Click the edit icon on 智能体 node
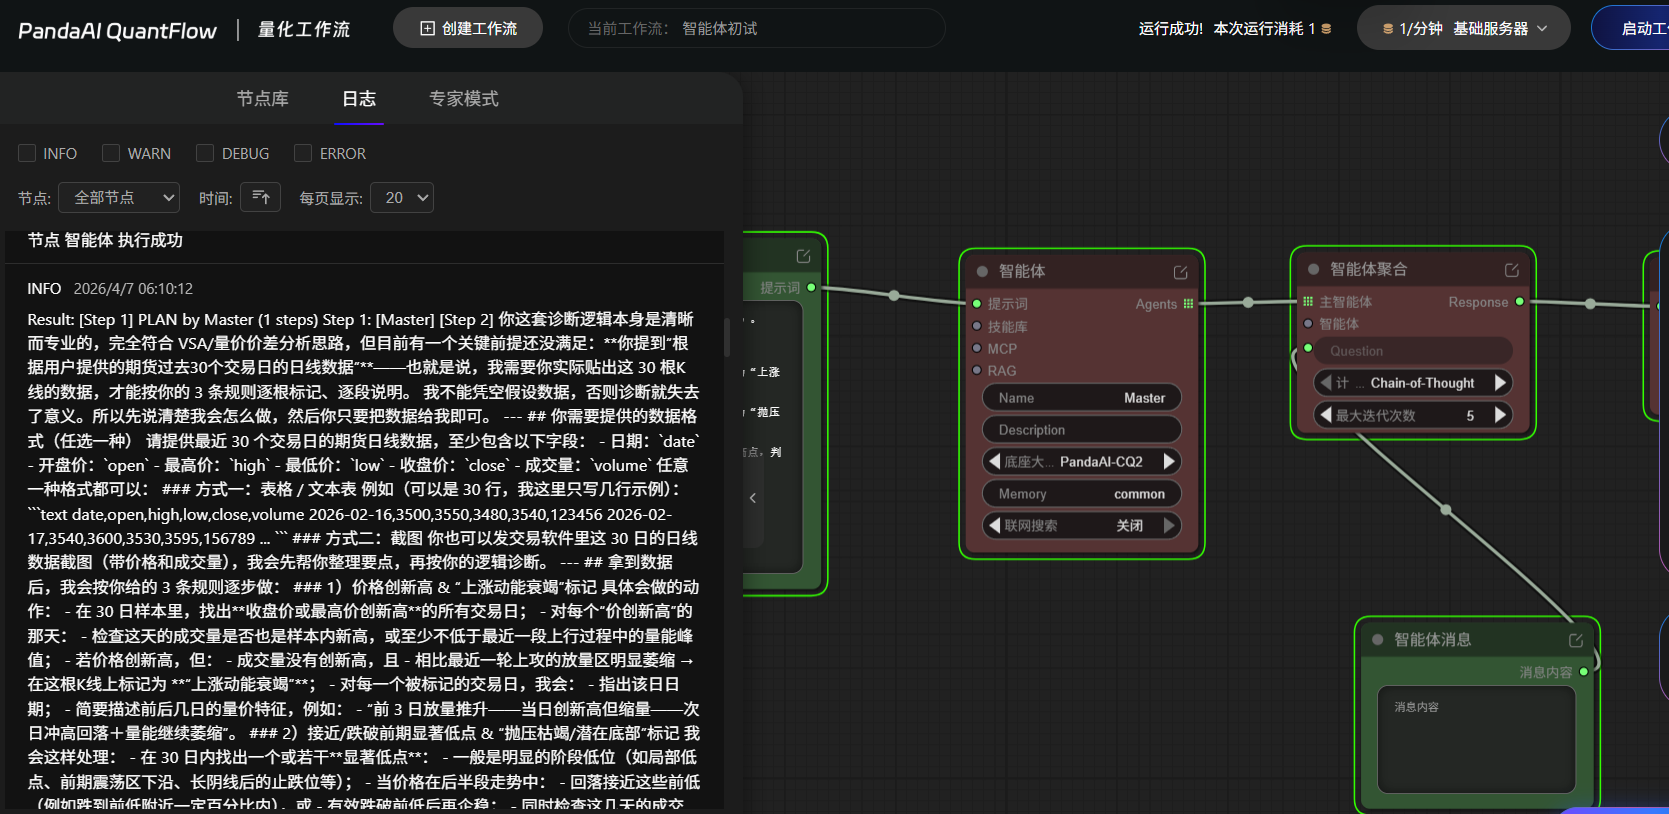Viewport: 1669px width, 814px height. [1180, 272]
